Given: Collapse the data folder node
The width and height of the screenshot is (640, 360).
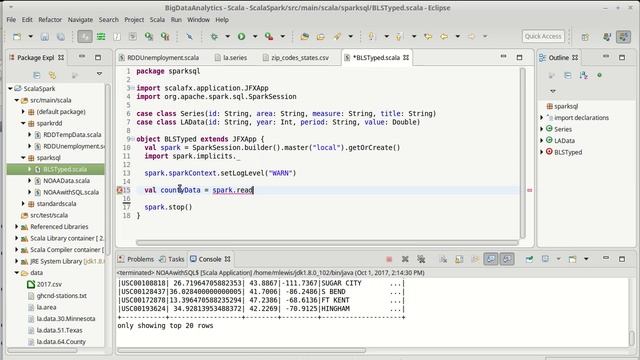Looking at the screenshot, I should [x=17, y=272].
